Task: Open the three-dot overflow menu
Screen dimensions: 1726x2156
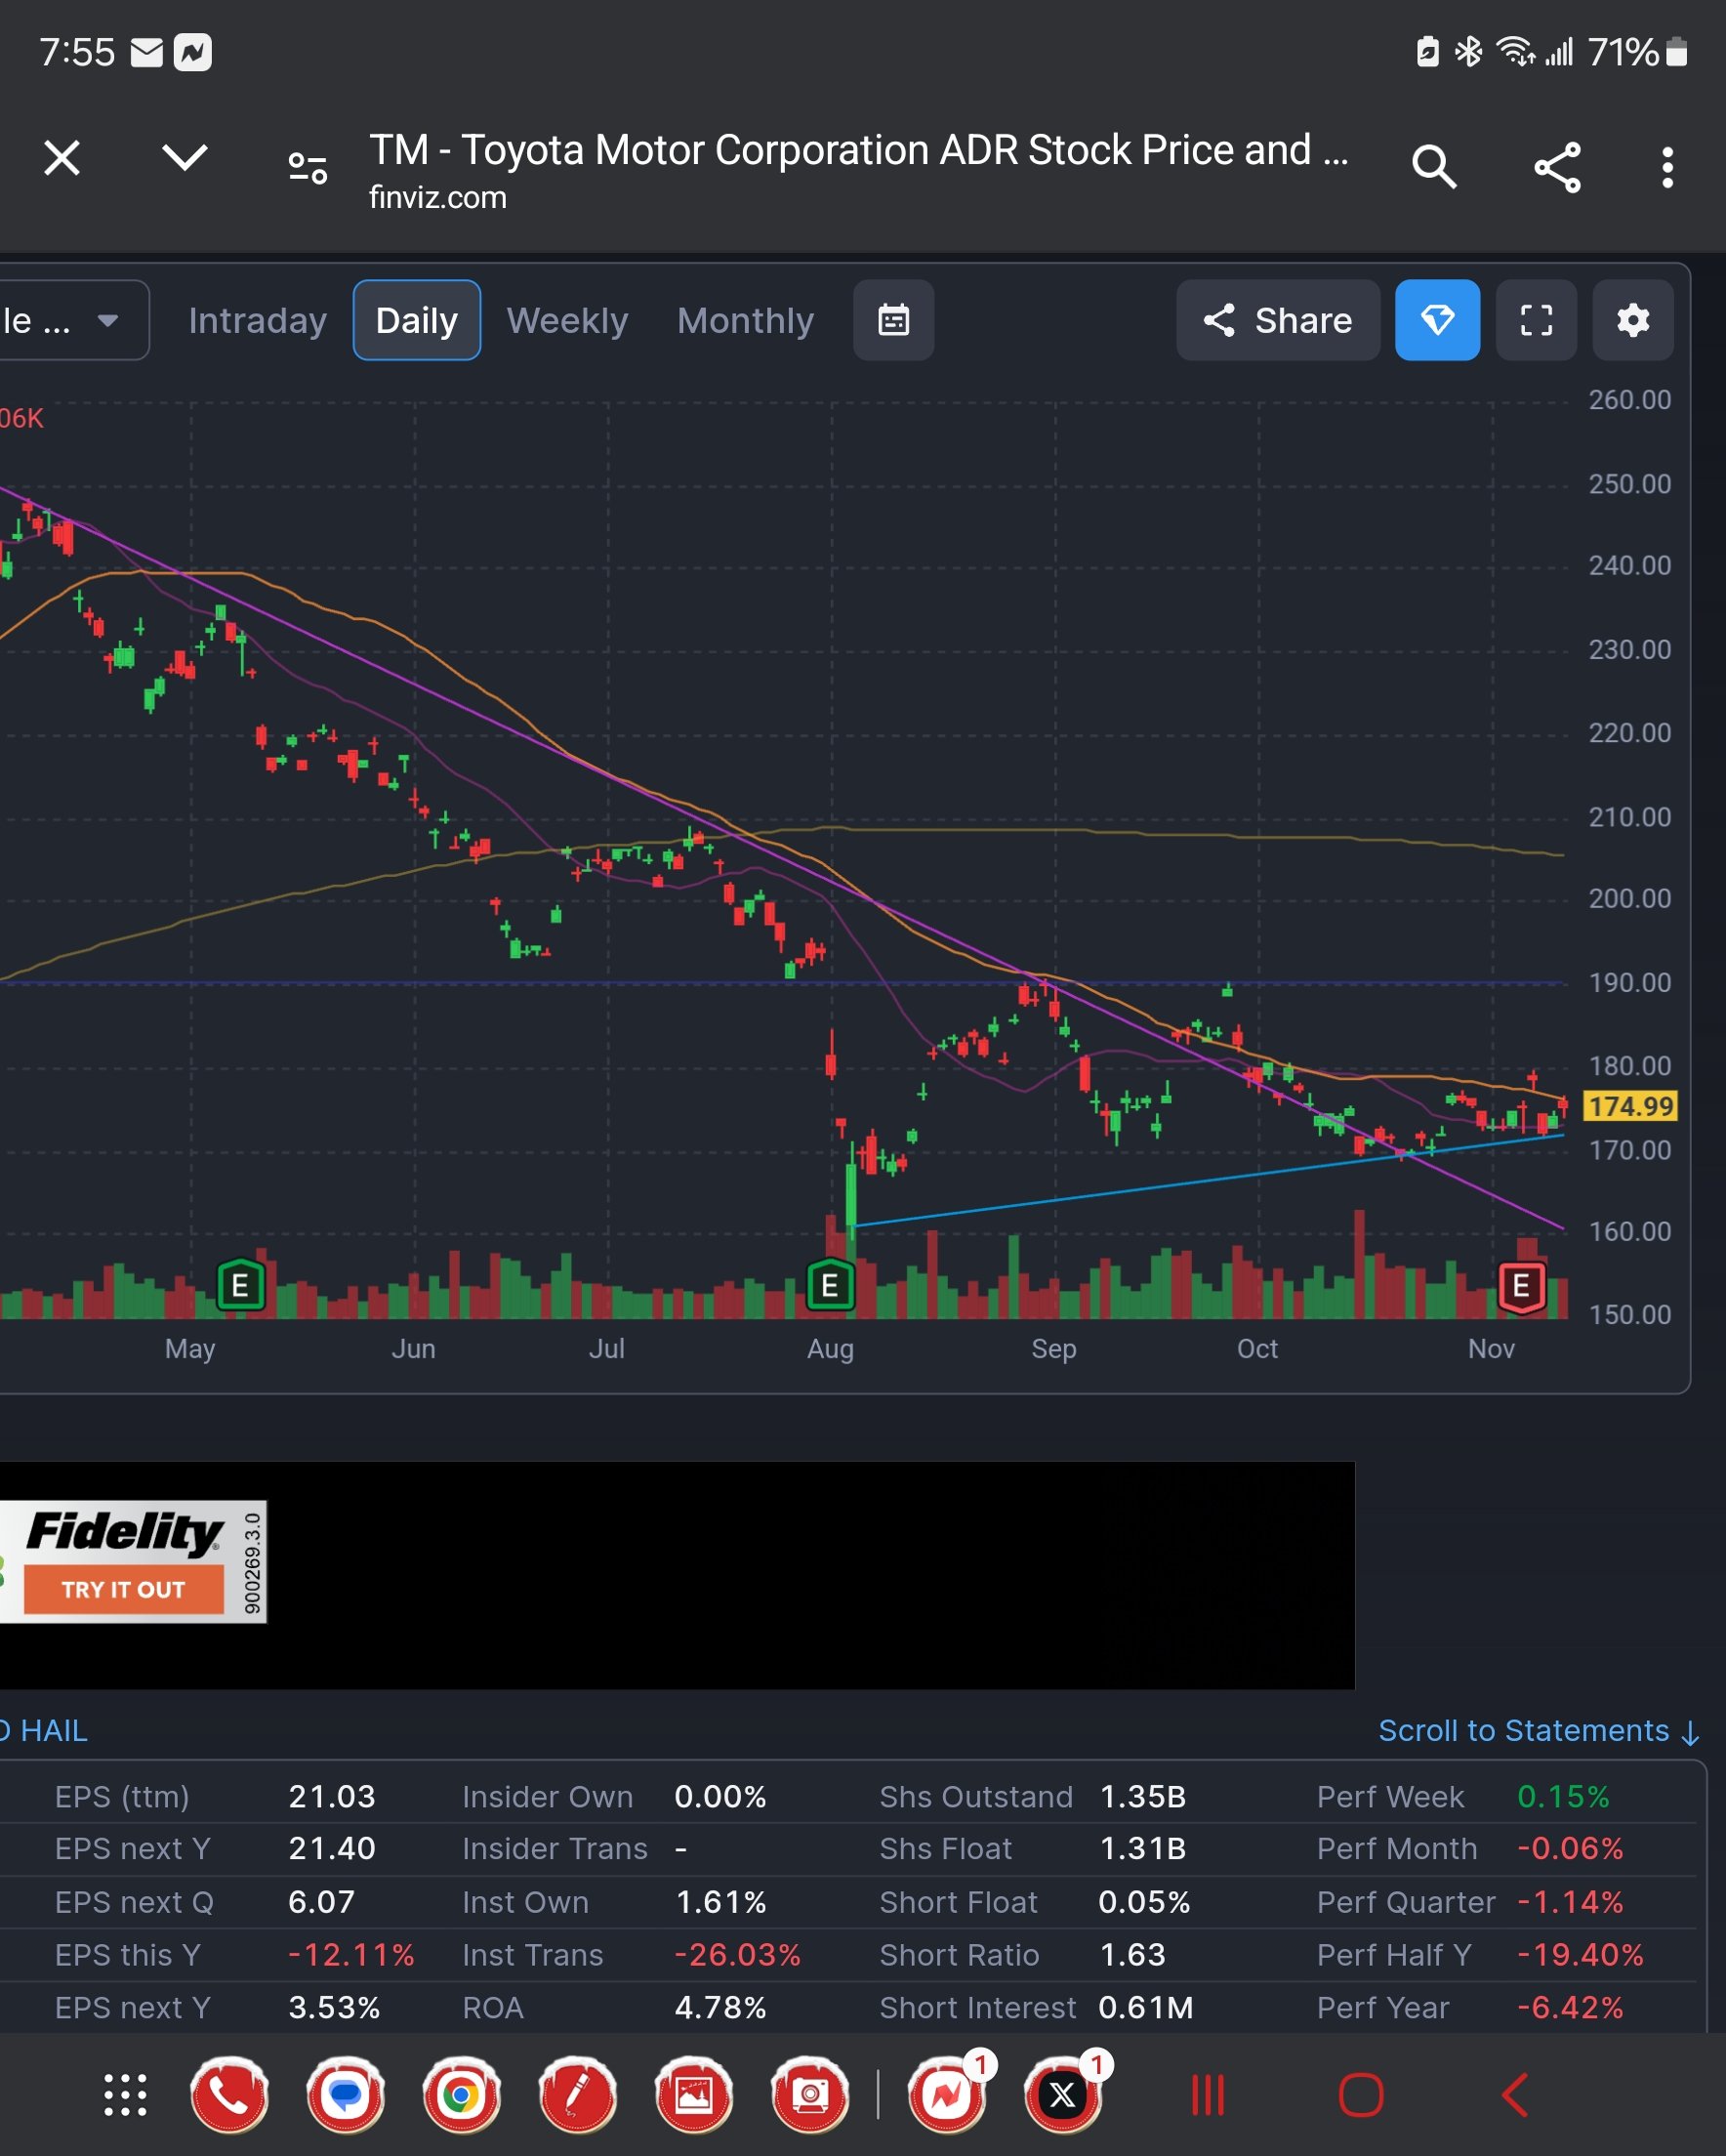Action: (1667, 167)
